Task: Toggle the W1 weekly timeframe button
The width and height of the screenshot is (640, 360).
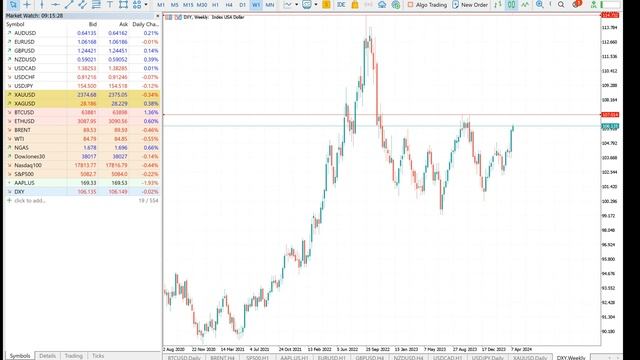Action: click(256, 5)
